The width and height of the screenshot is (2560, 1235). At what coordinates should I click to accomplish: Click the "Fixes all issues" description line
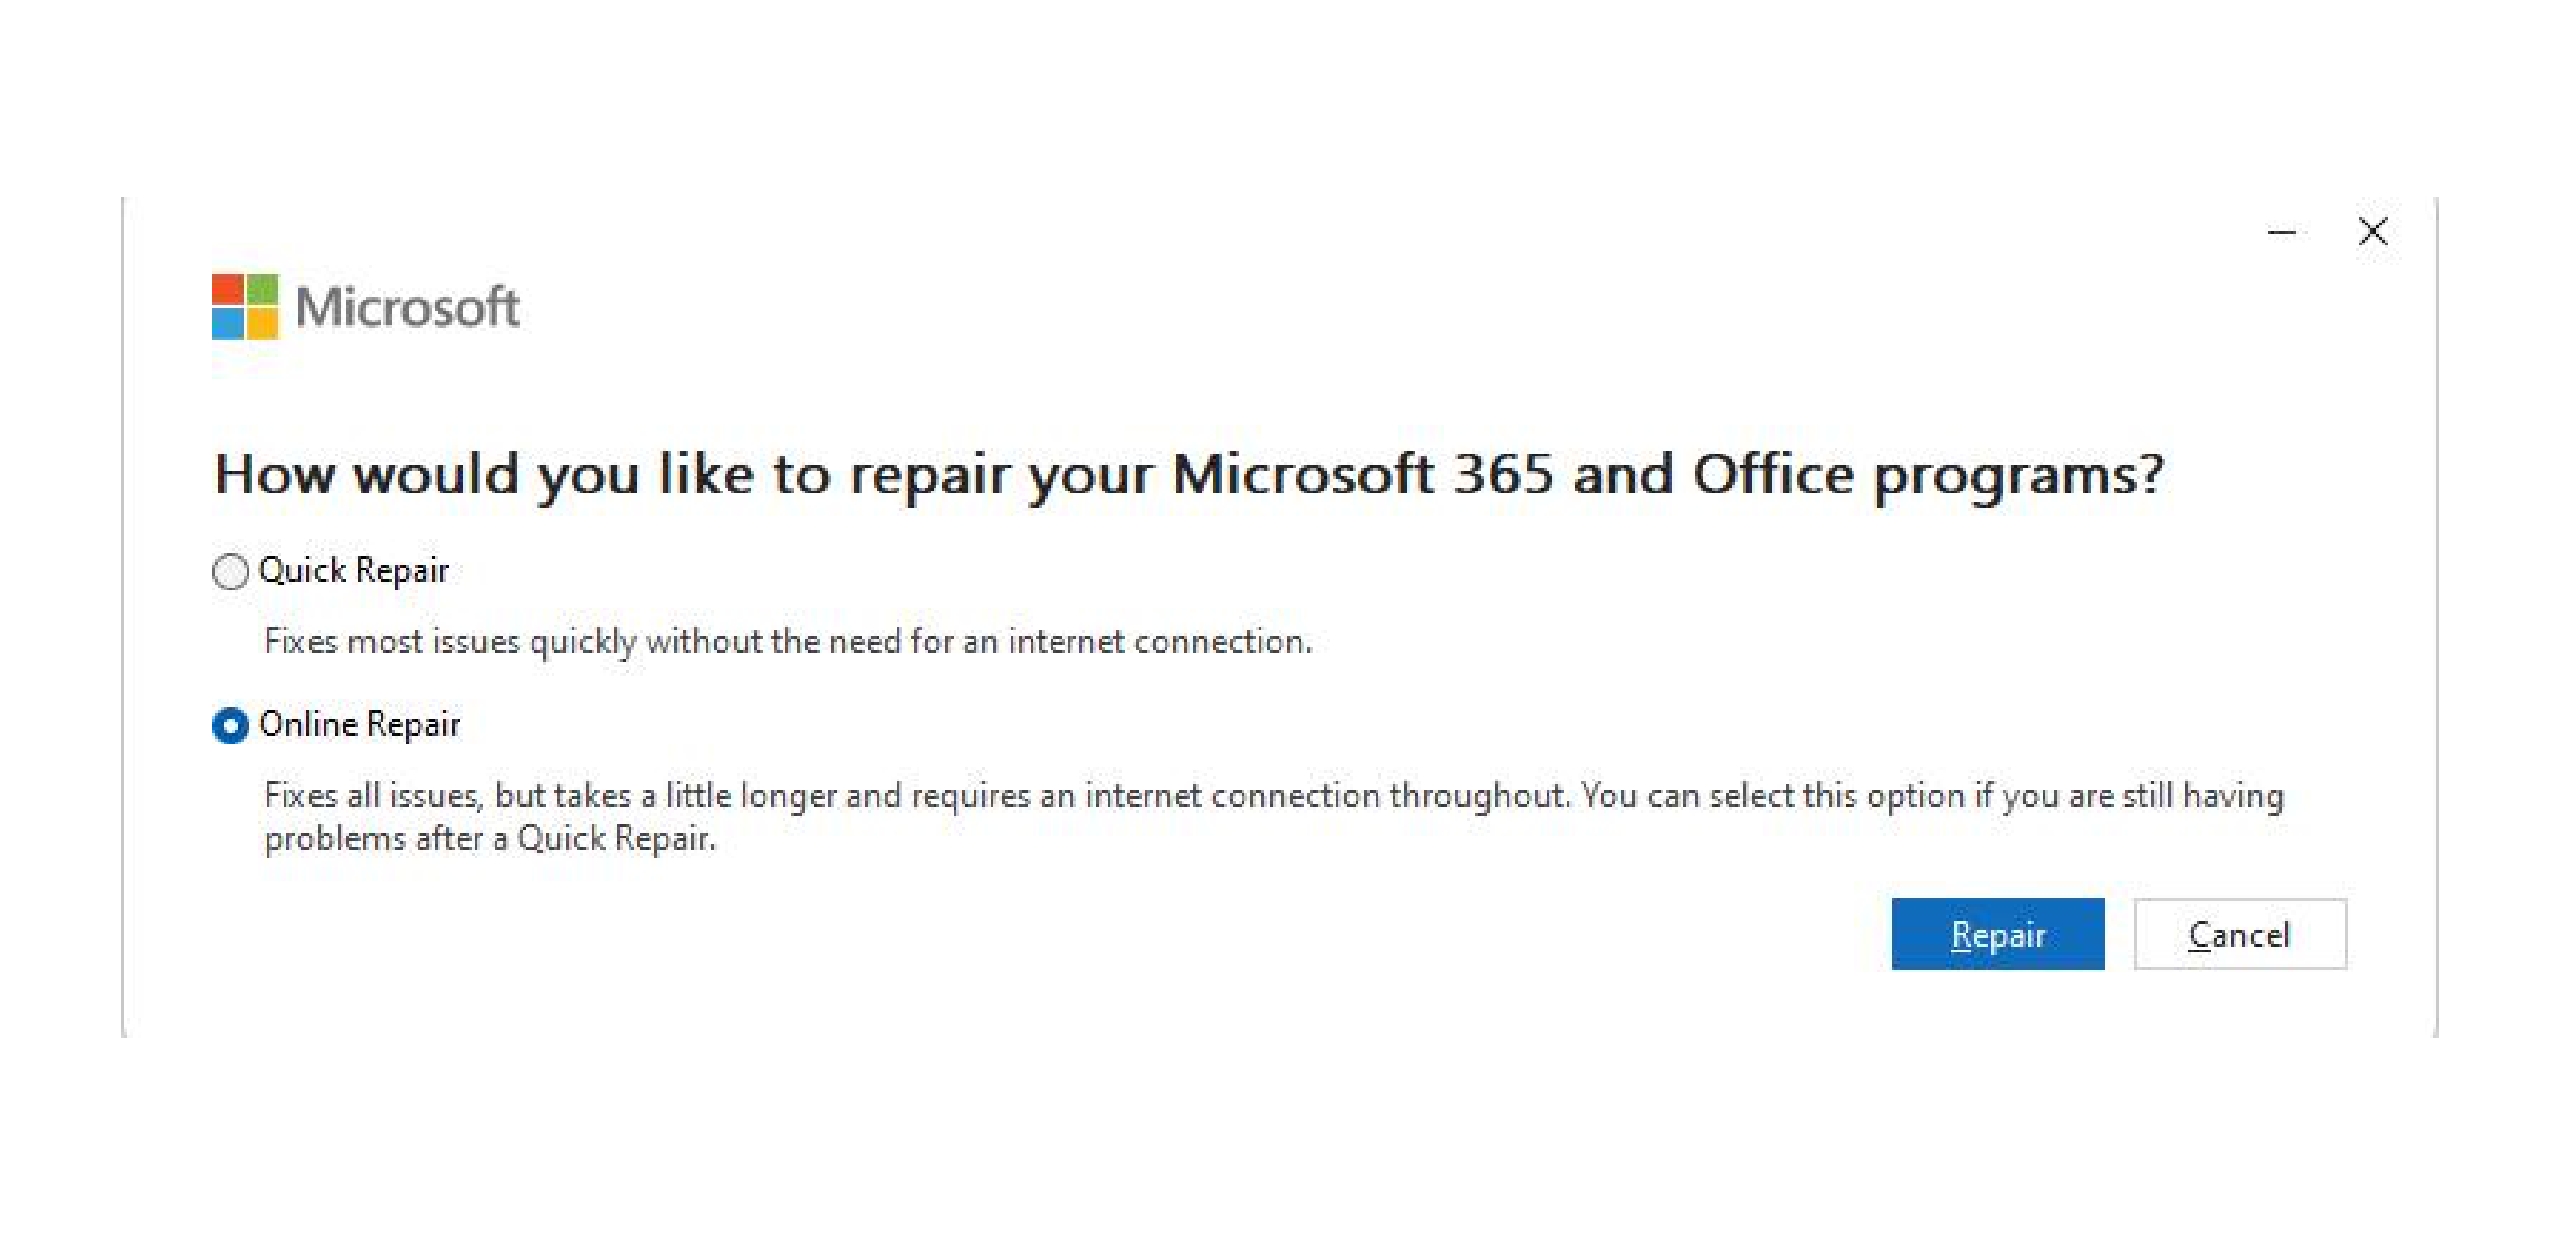[1274, 796]
